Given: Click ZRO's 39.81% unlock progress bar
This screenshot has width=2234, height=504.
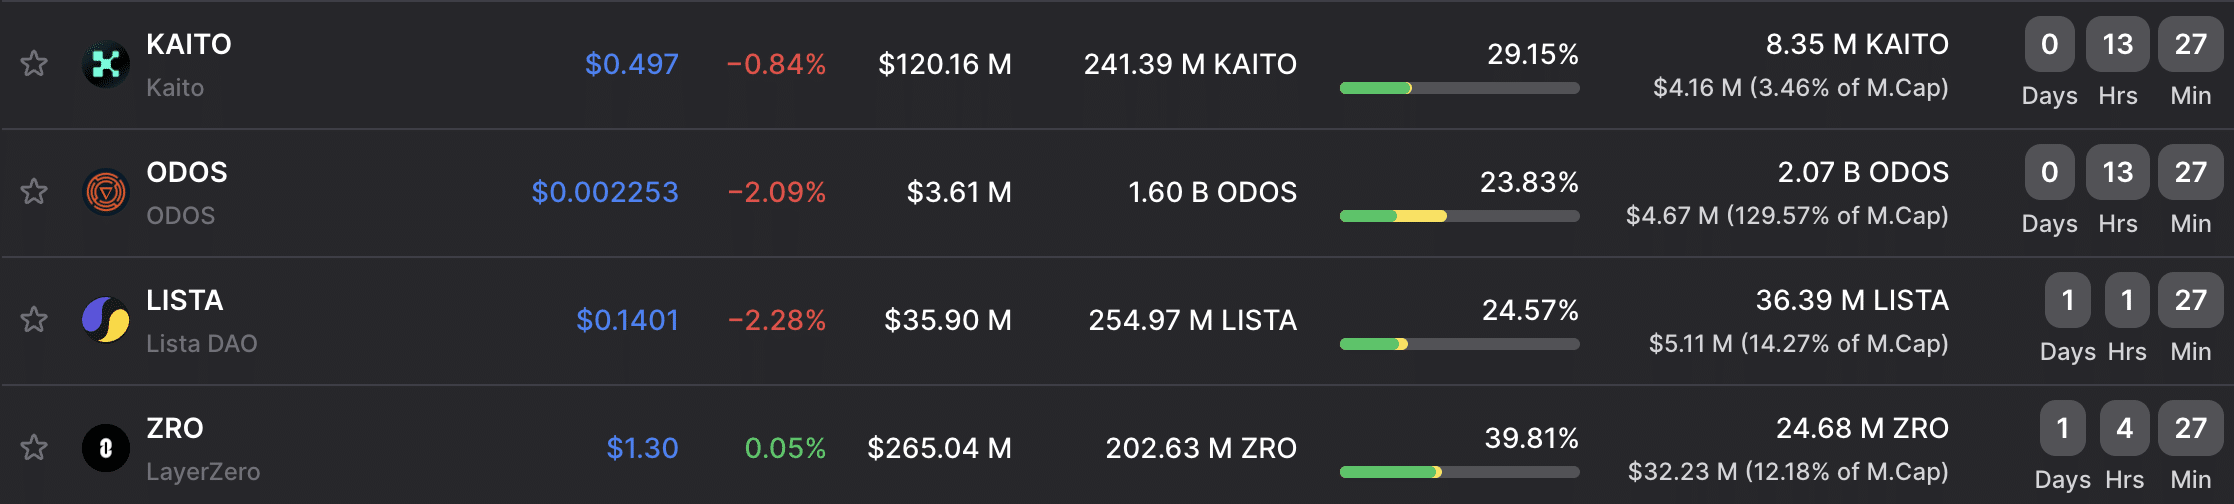Looking at the screenshot, I should 1459,472.
